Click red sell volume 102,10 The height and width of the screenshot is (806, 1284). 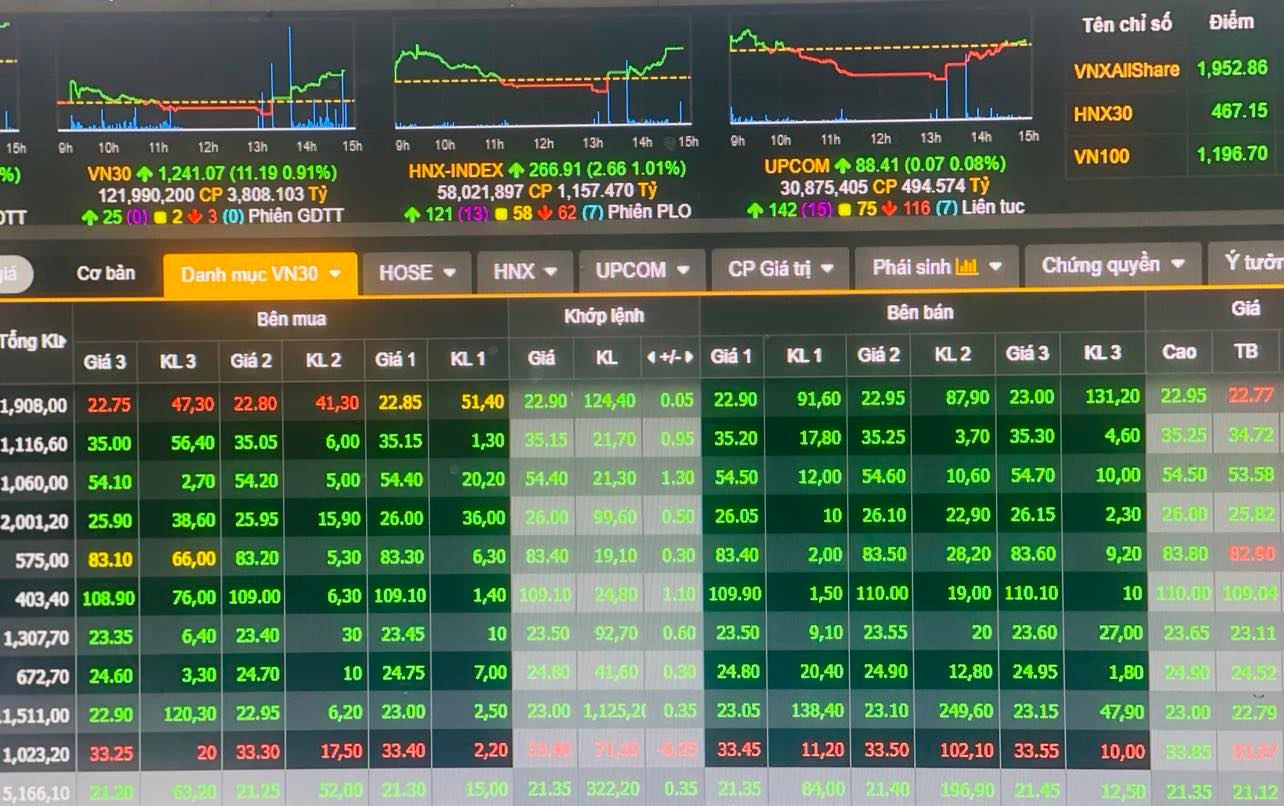click(968, 750)
